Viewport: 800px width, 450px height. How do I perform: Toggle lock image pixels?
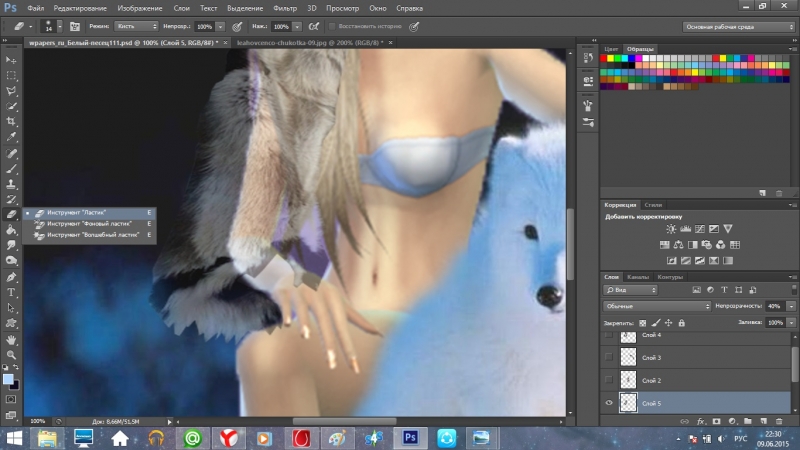(656, 323)
